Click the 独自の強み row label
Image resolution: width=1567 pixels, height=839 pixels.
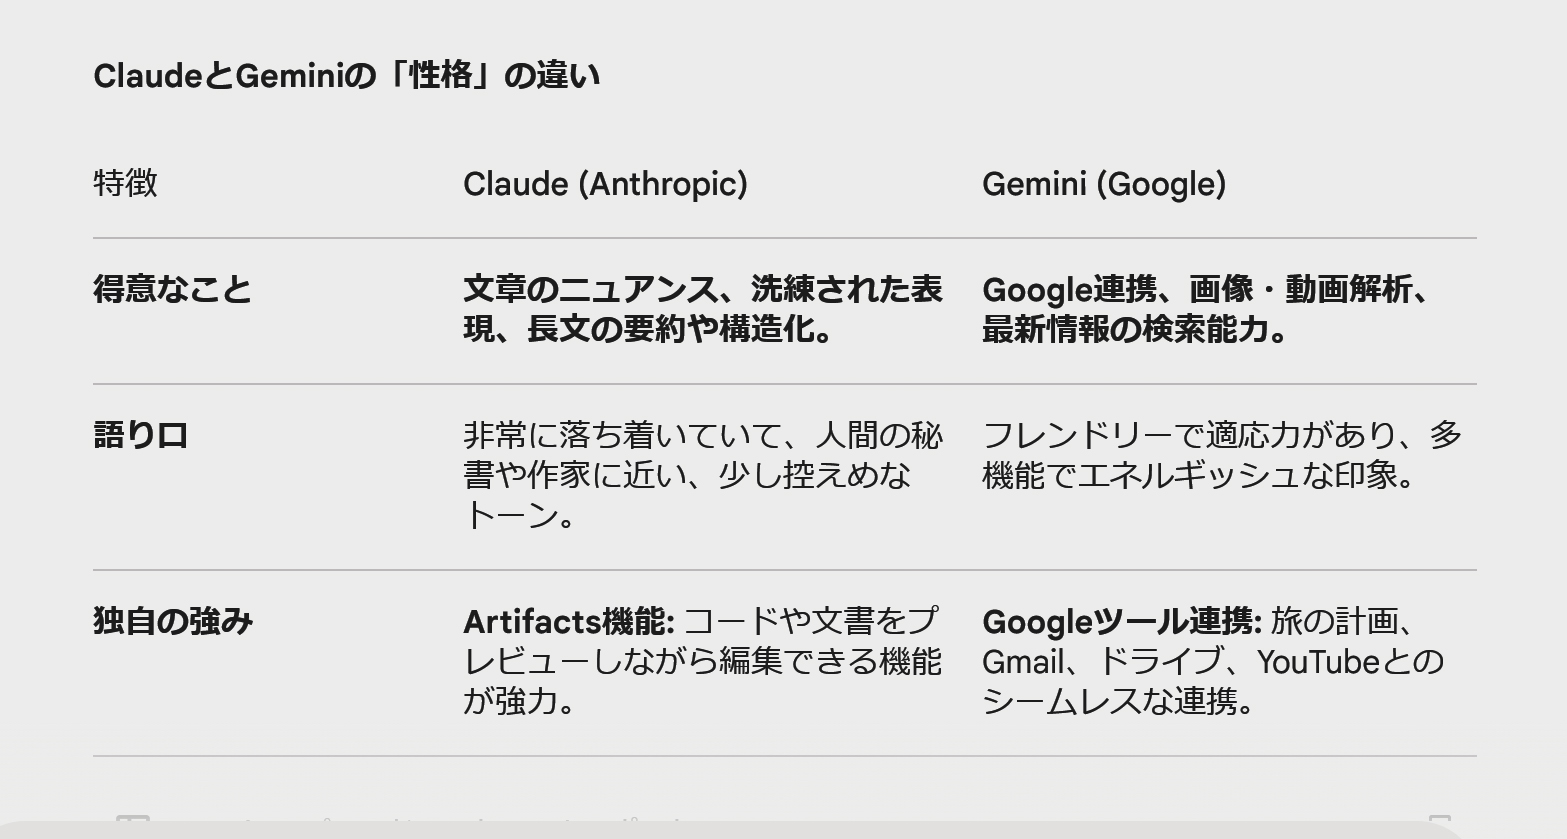[173, 622]
